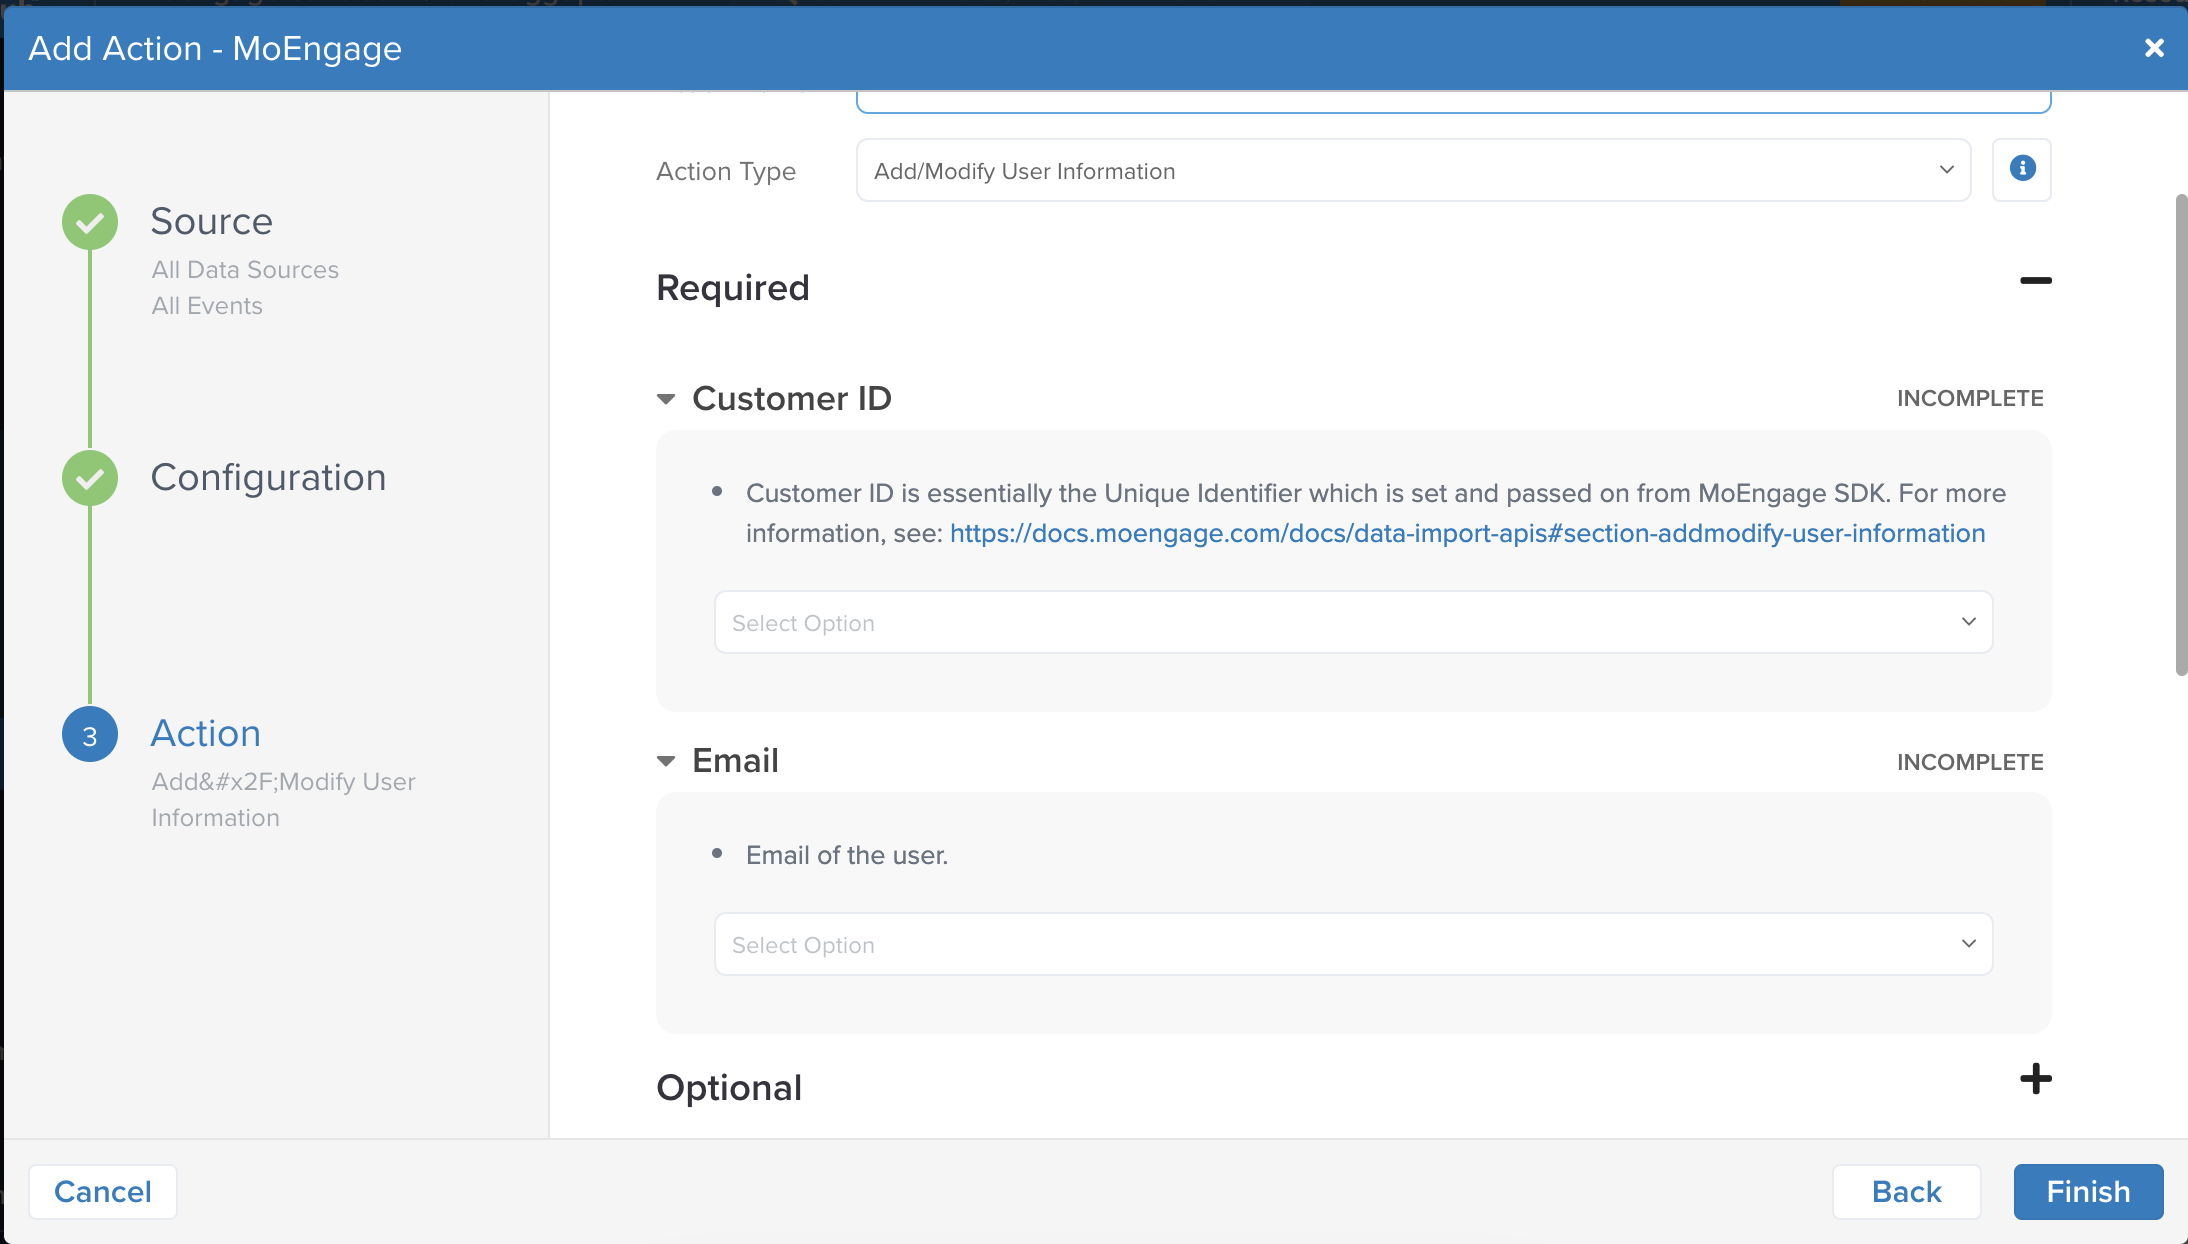Select the step 3 Action circle
The image size is (2188, 1244).
(x=90, y=734)
